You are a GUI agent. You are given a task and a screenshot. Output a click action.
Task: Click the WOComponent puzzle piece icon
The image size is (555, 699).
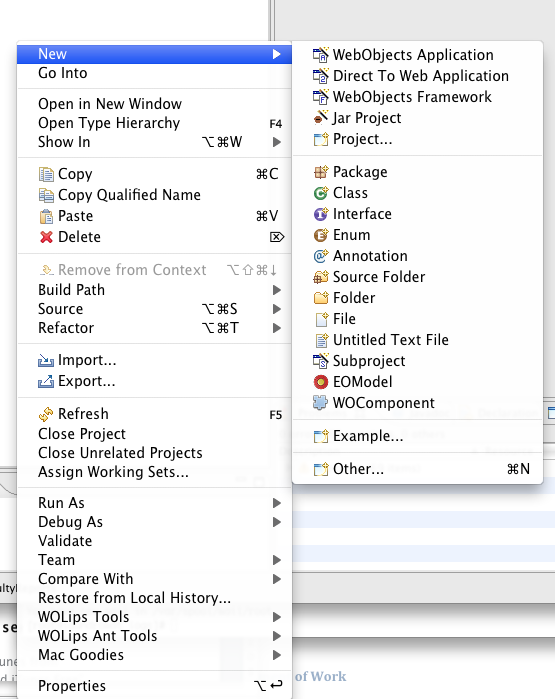[x=320, y=402]
